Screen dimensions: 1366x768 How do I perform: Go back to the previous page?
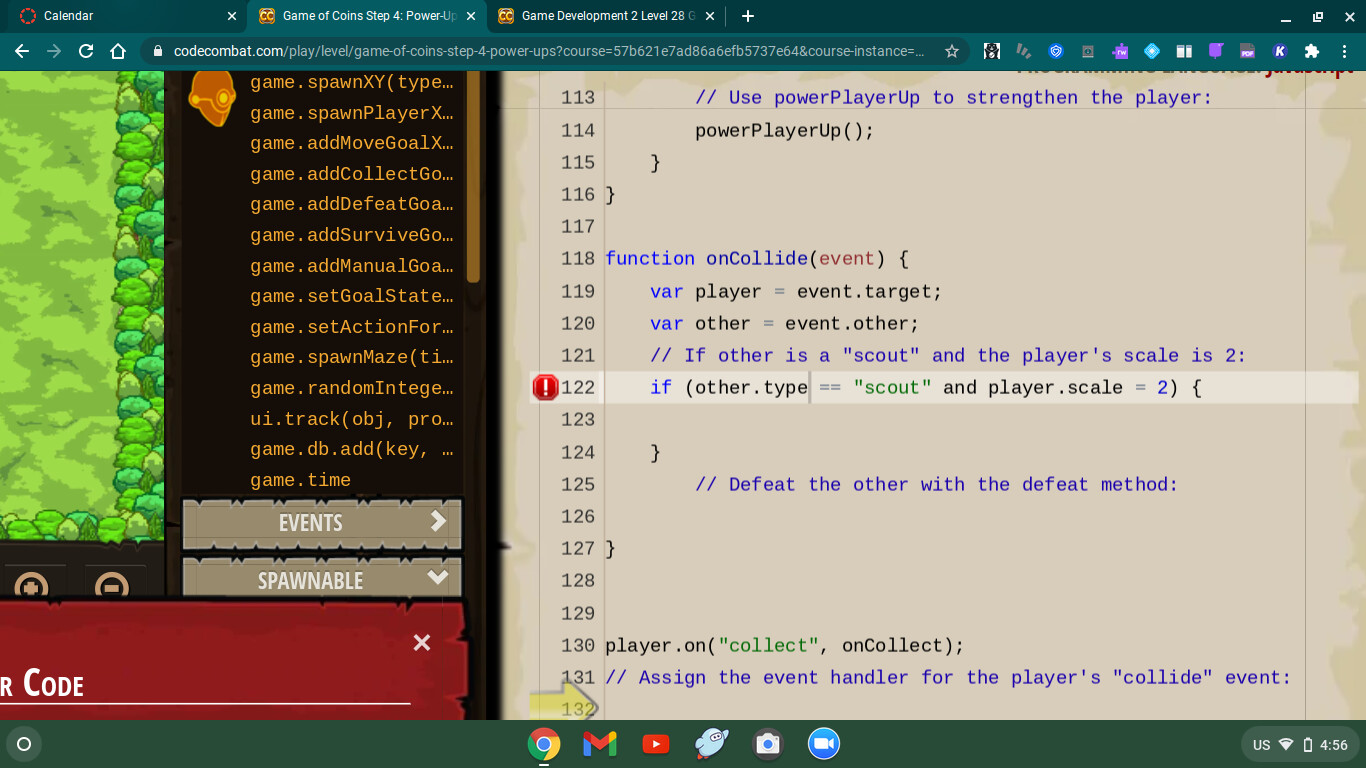click(22, 51)
